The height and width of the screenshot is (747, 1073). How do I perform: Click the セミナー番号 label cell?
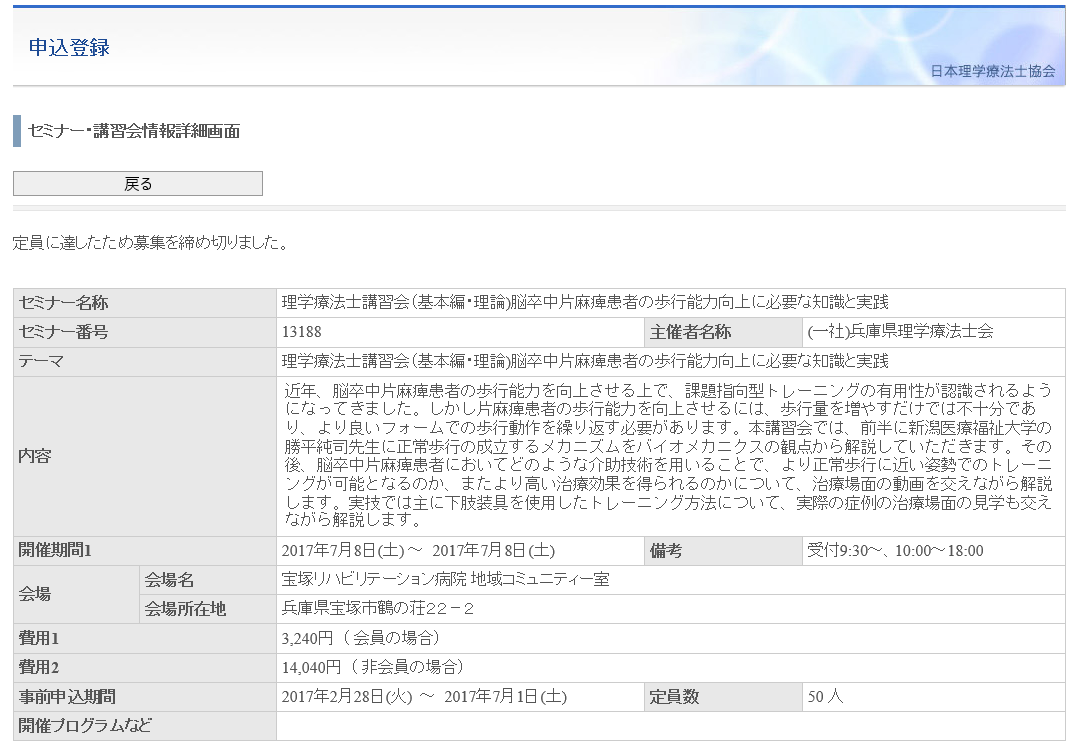coord(145,332)
